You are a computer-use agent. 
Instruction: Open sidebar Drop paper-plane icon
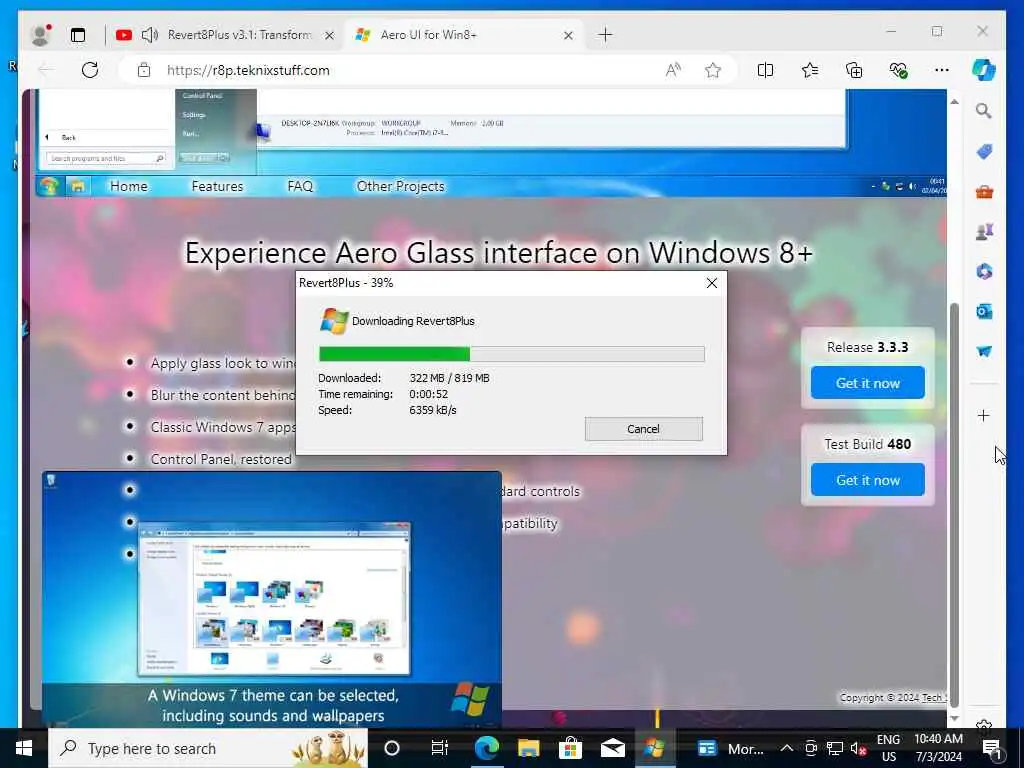click(x=984, y=351)
